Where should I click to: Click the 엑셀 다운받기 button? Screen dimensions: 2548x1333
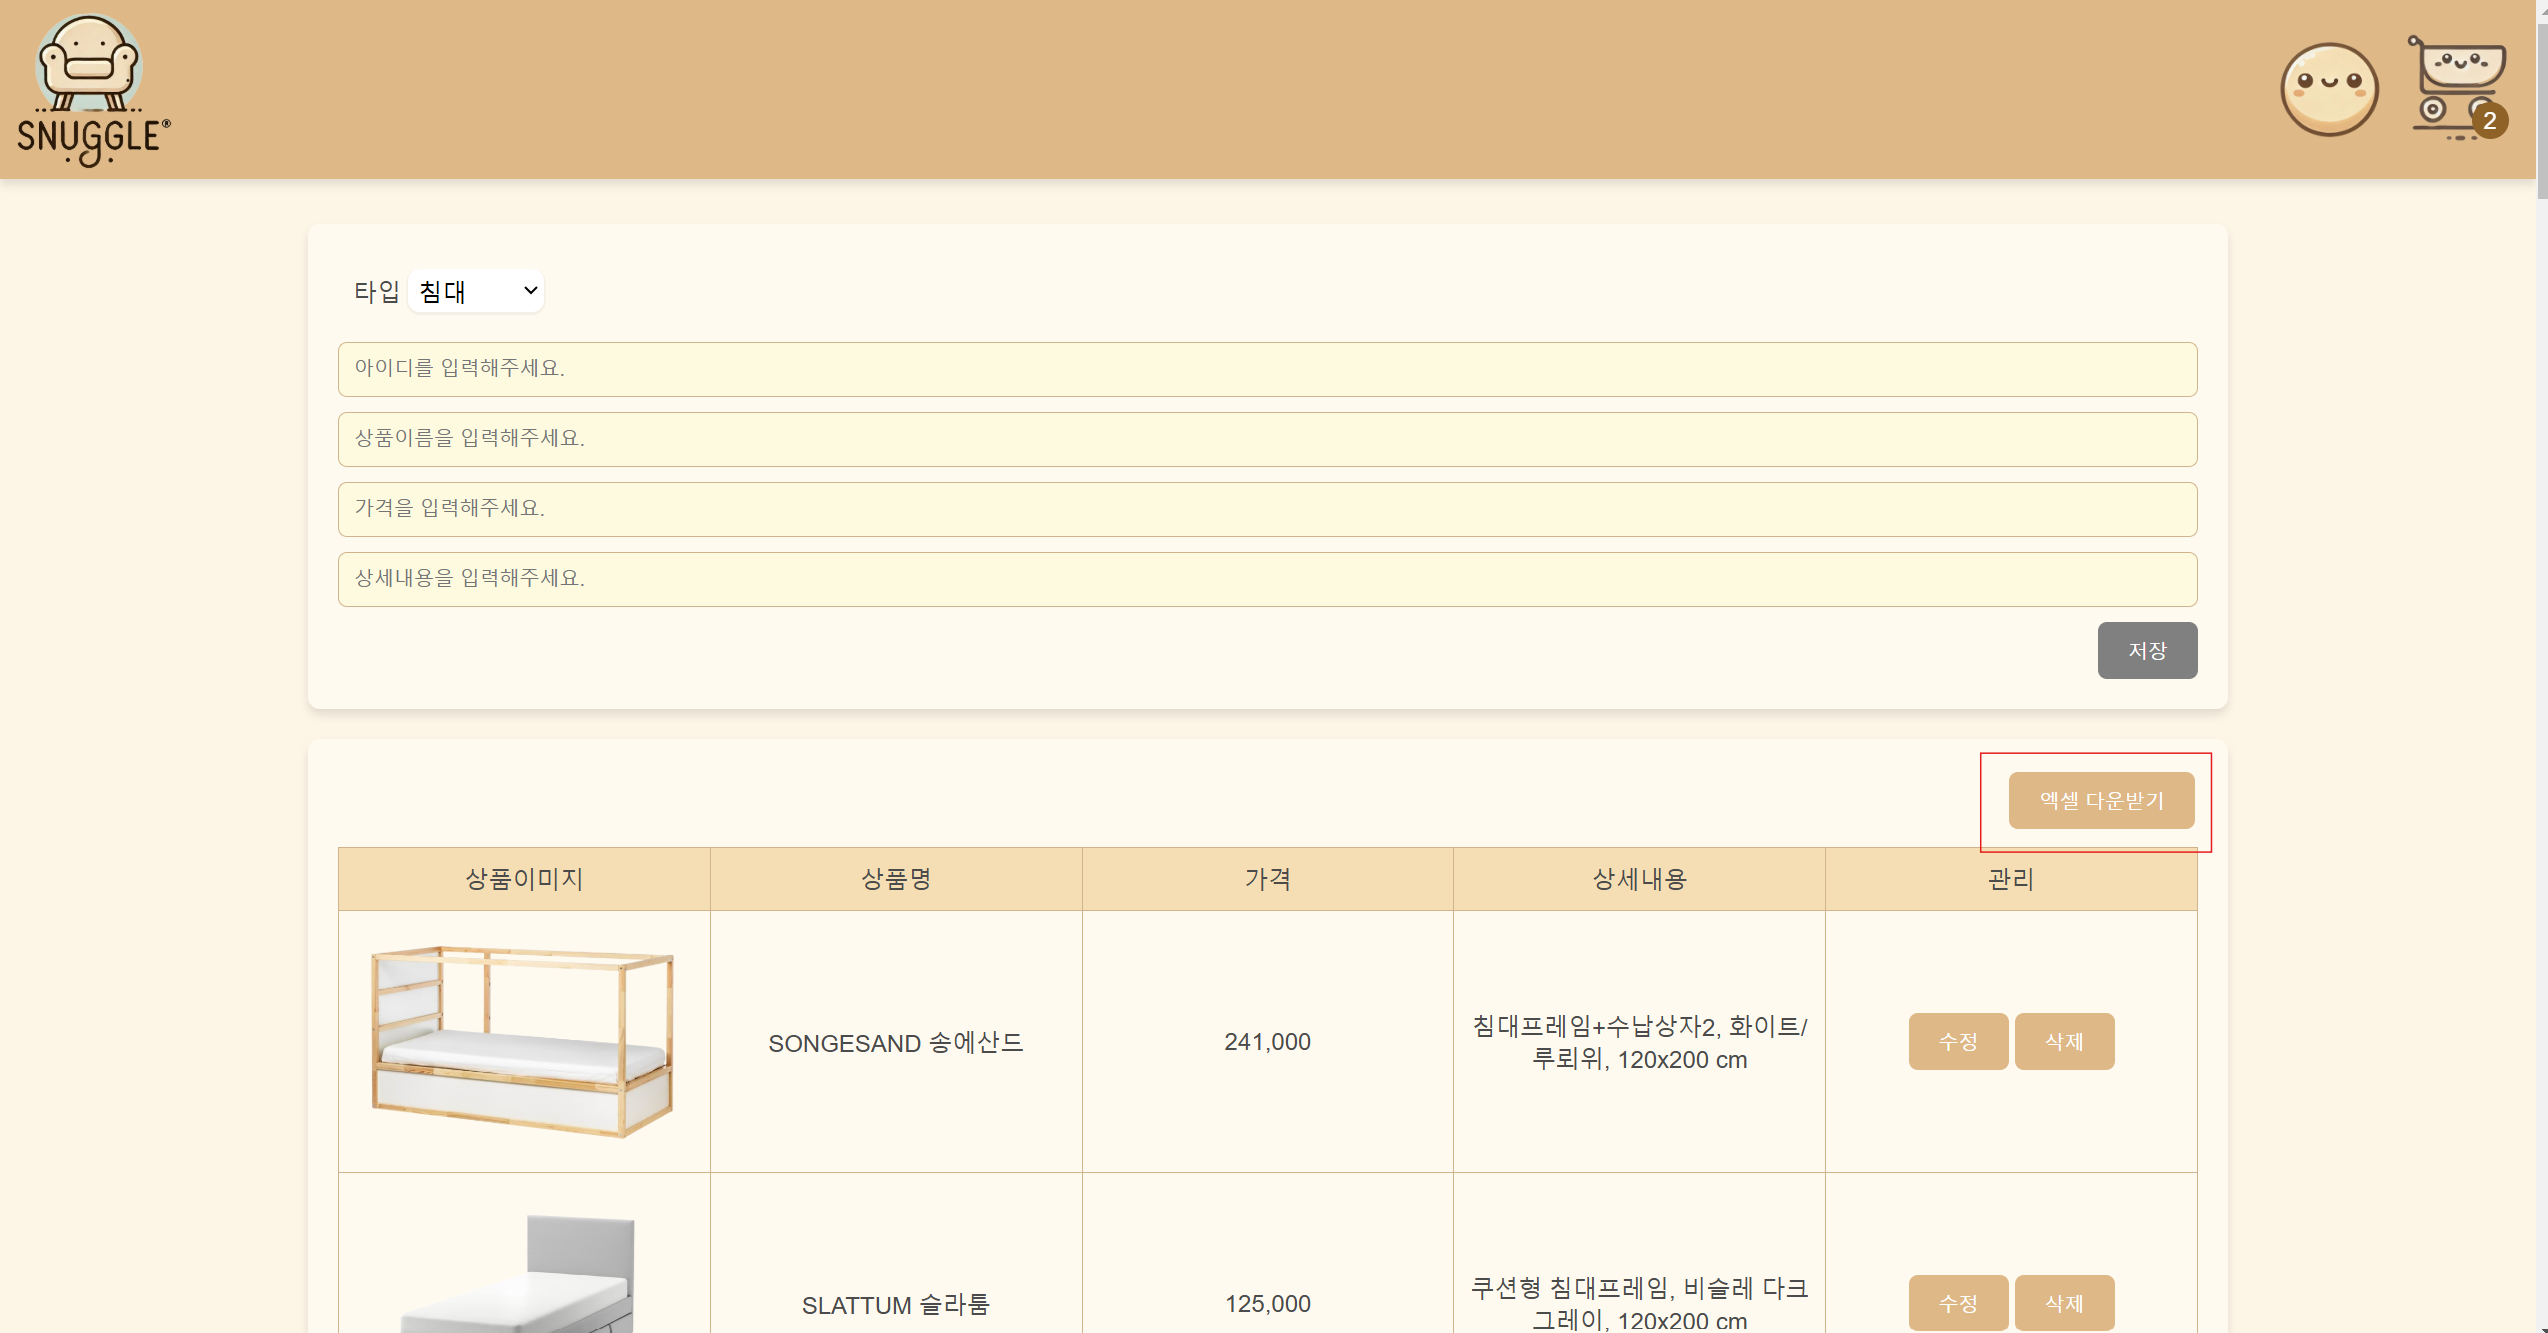pos(2101,800)
